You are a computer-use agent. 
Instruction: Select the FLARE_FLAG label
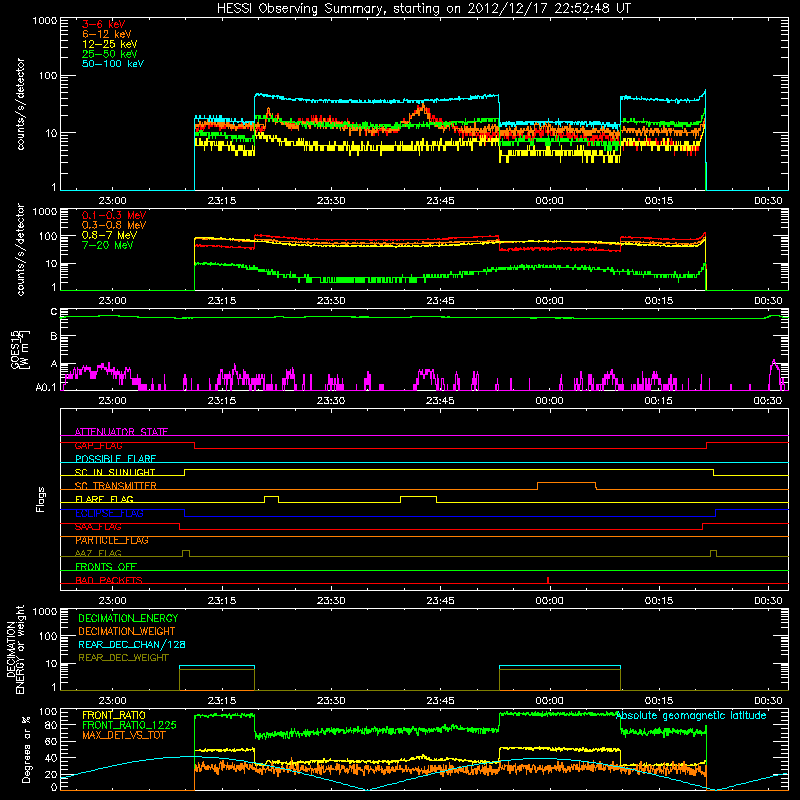point(104,499)
